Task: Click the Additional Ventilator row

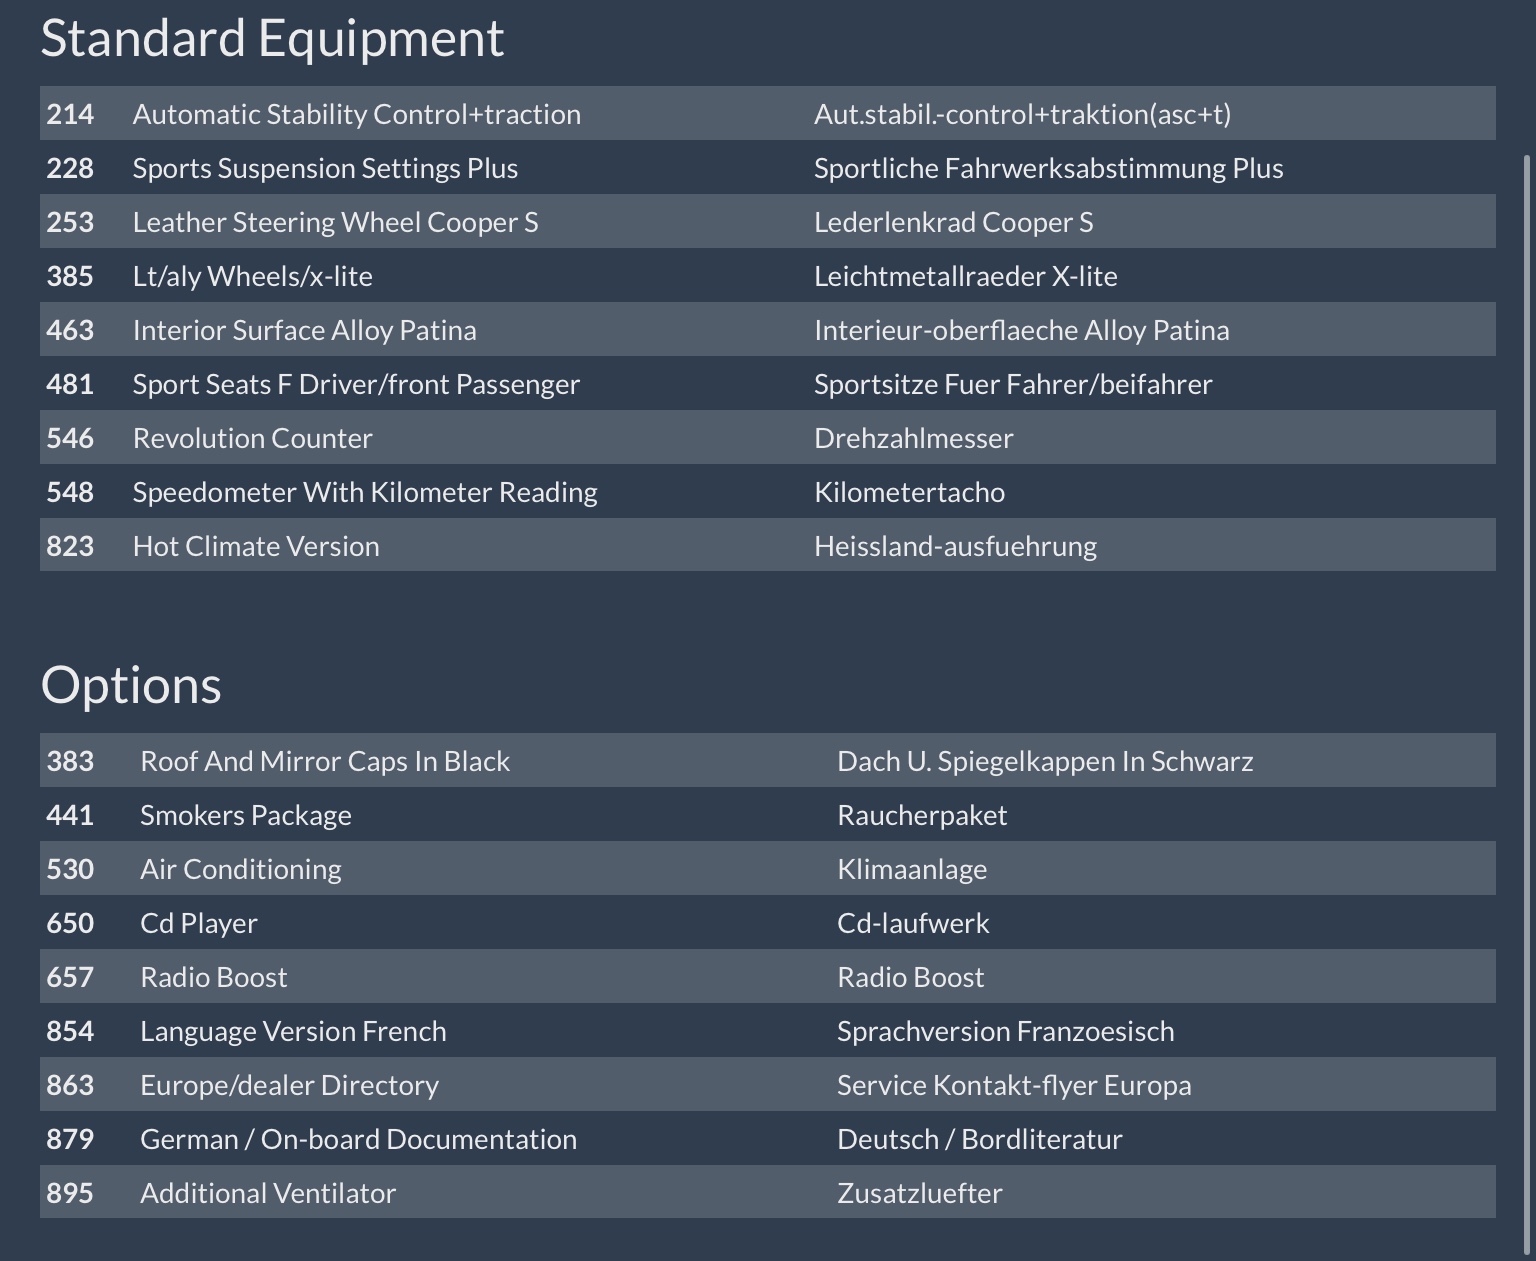Action: 268,1193
